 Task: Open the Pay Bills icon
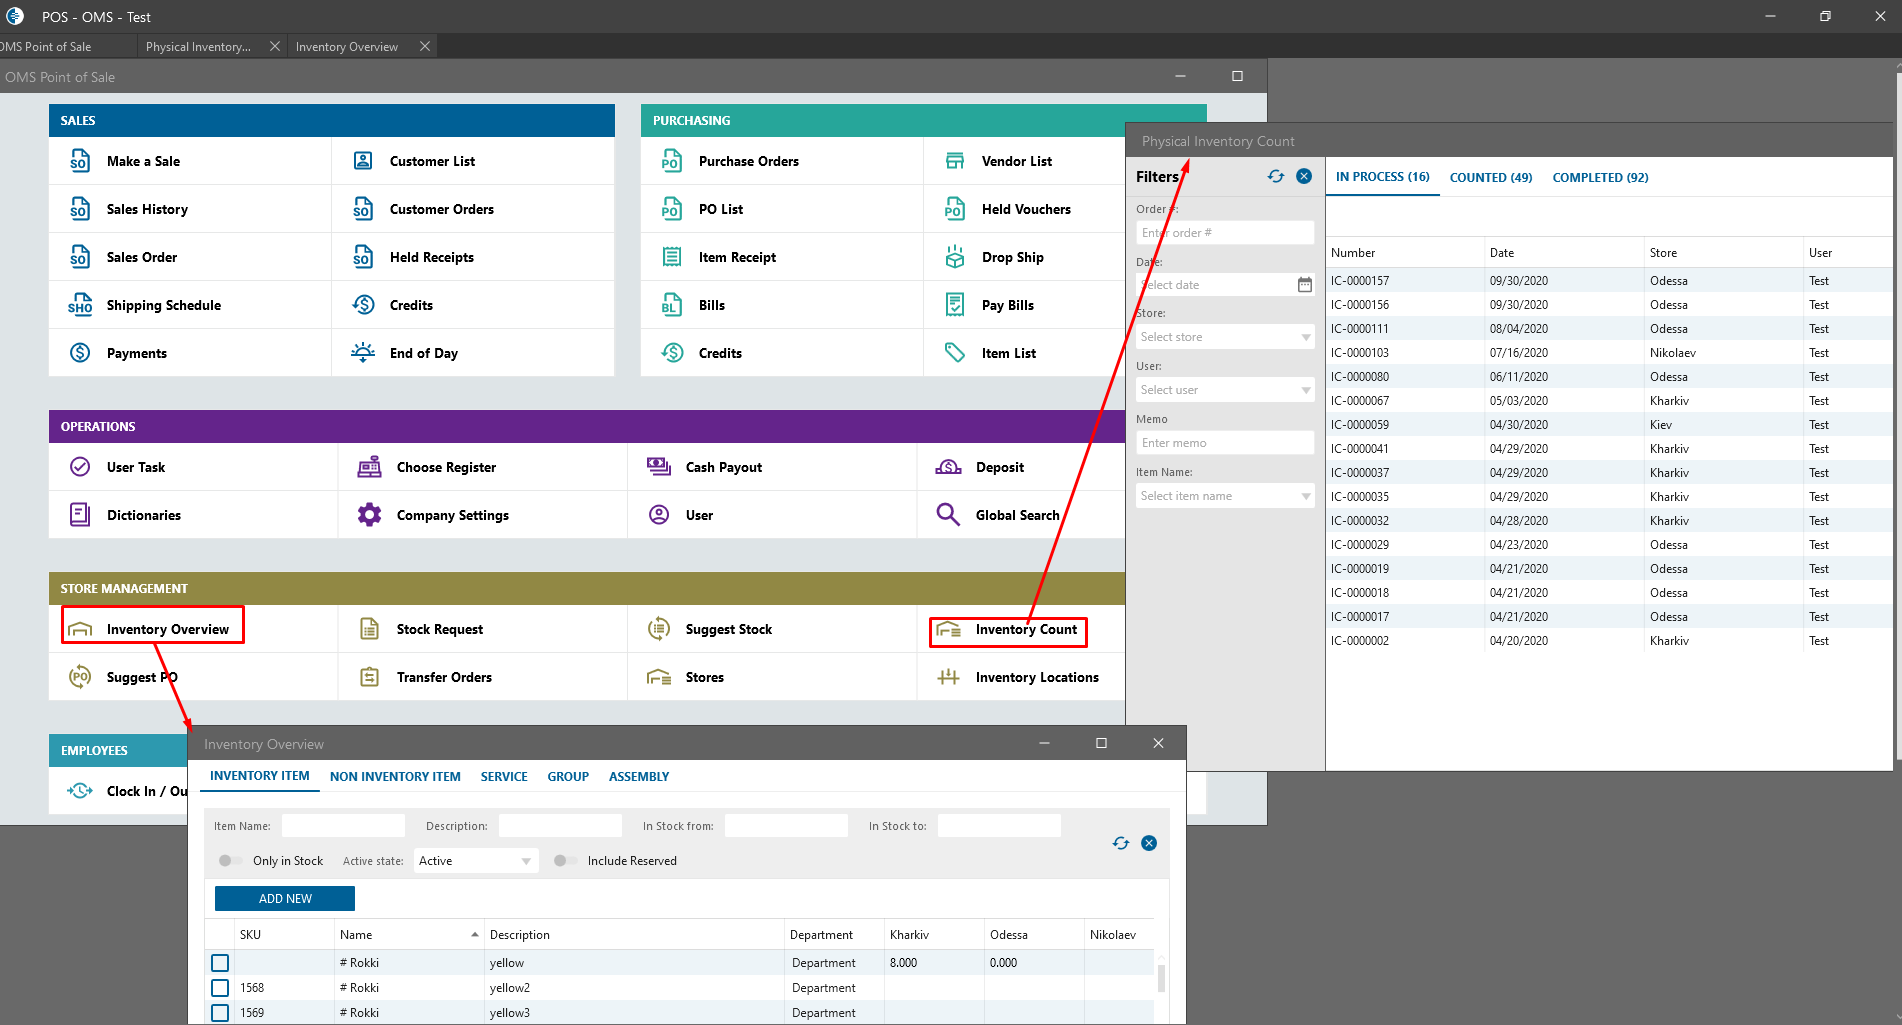955,305
